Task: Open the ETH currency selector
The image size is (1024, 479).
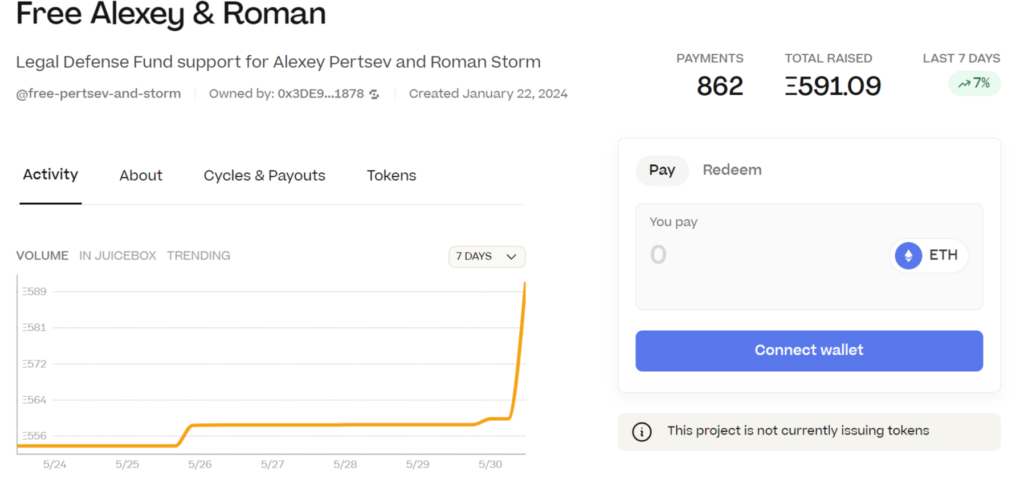Action: pos(929,256)
